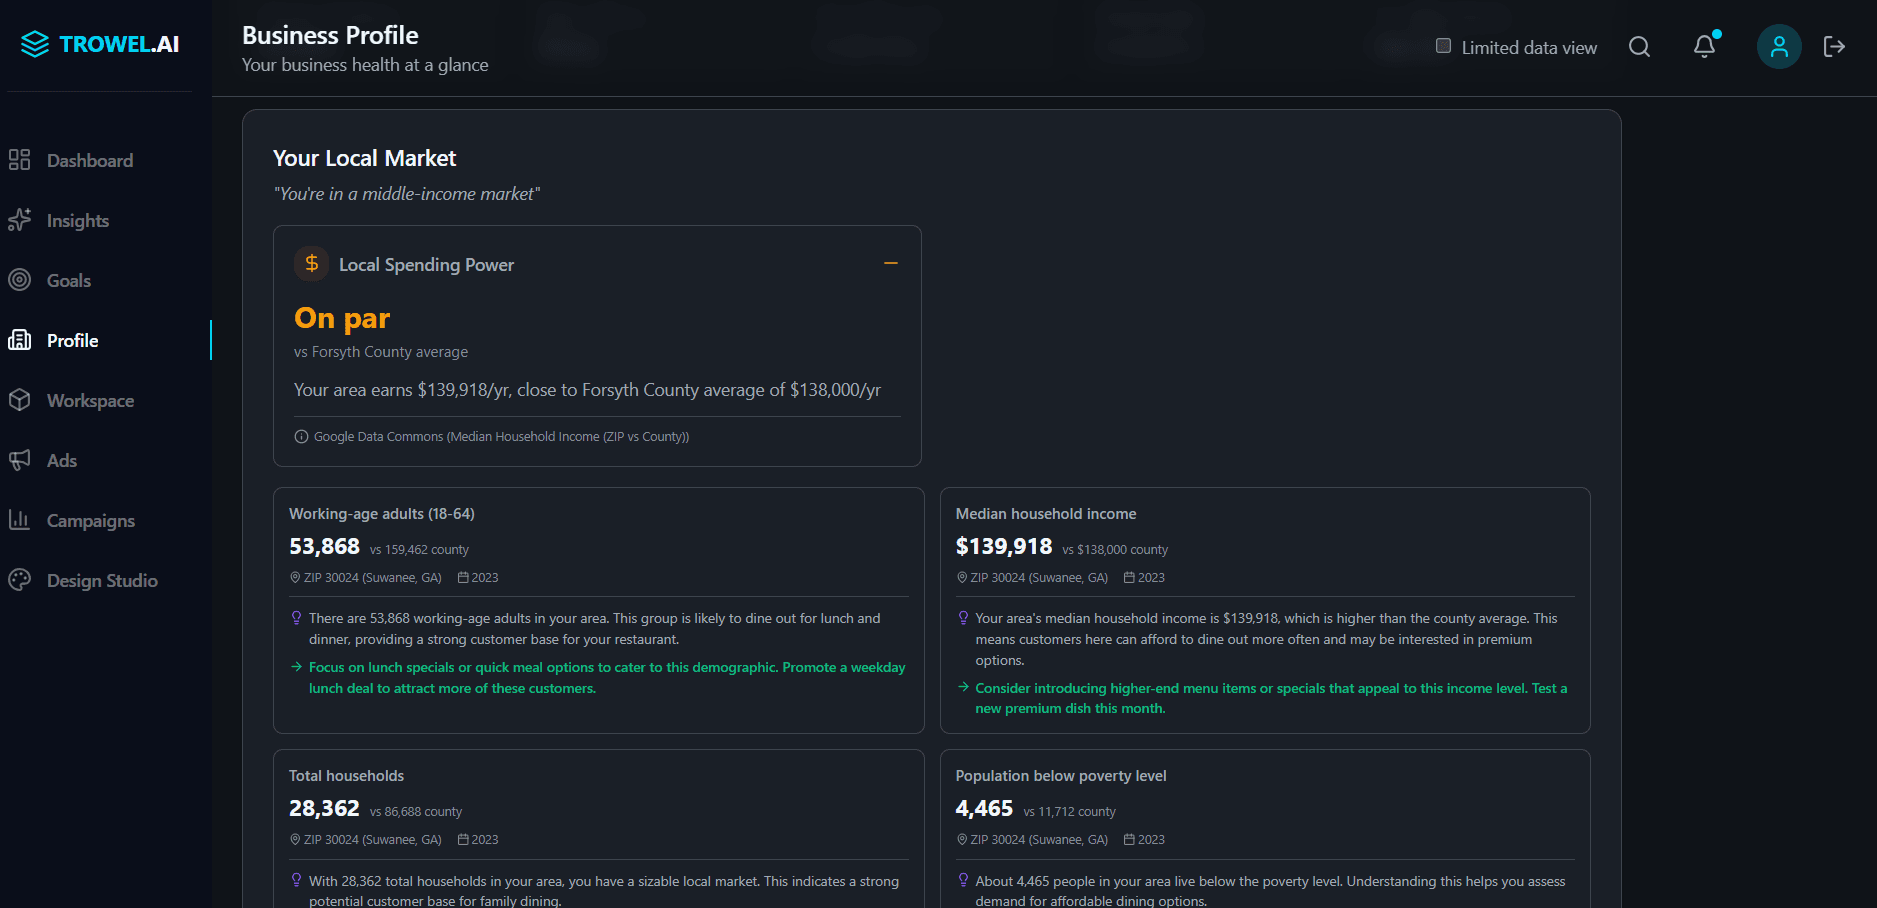Click the Ads megaphone icon
This screenshot has height=908, width=1877.
click(19, 460)
